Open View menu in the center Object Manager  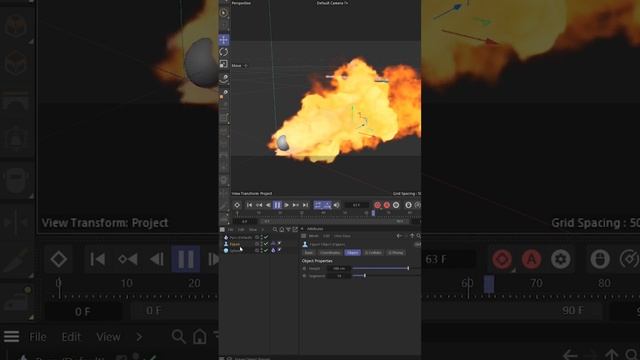pos(253,229)
